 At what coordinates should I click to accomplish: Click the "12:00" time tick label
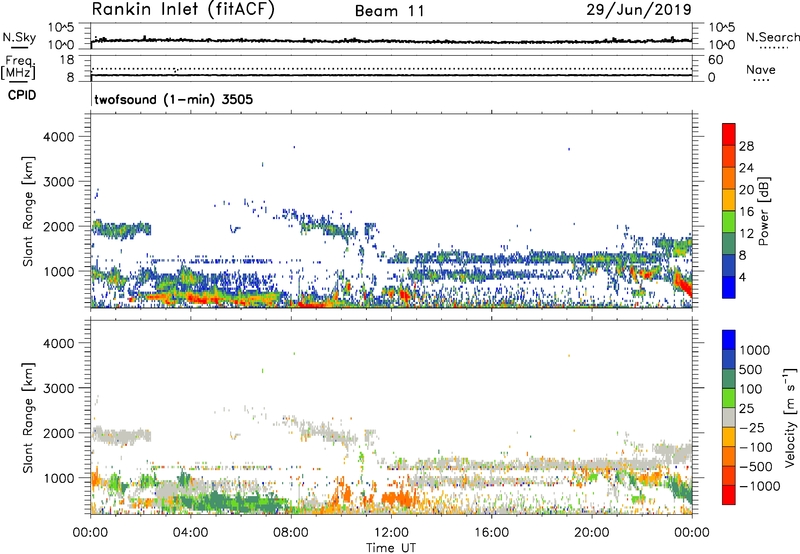click(x=391, y=533)
